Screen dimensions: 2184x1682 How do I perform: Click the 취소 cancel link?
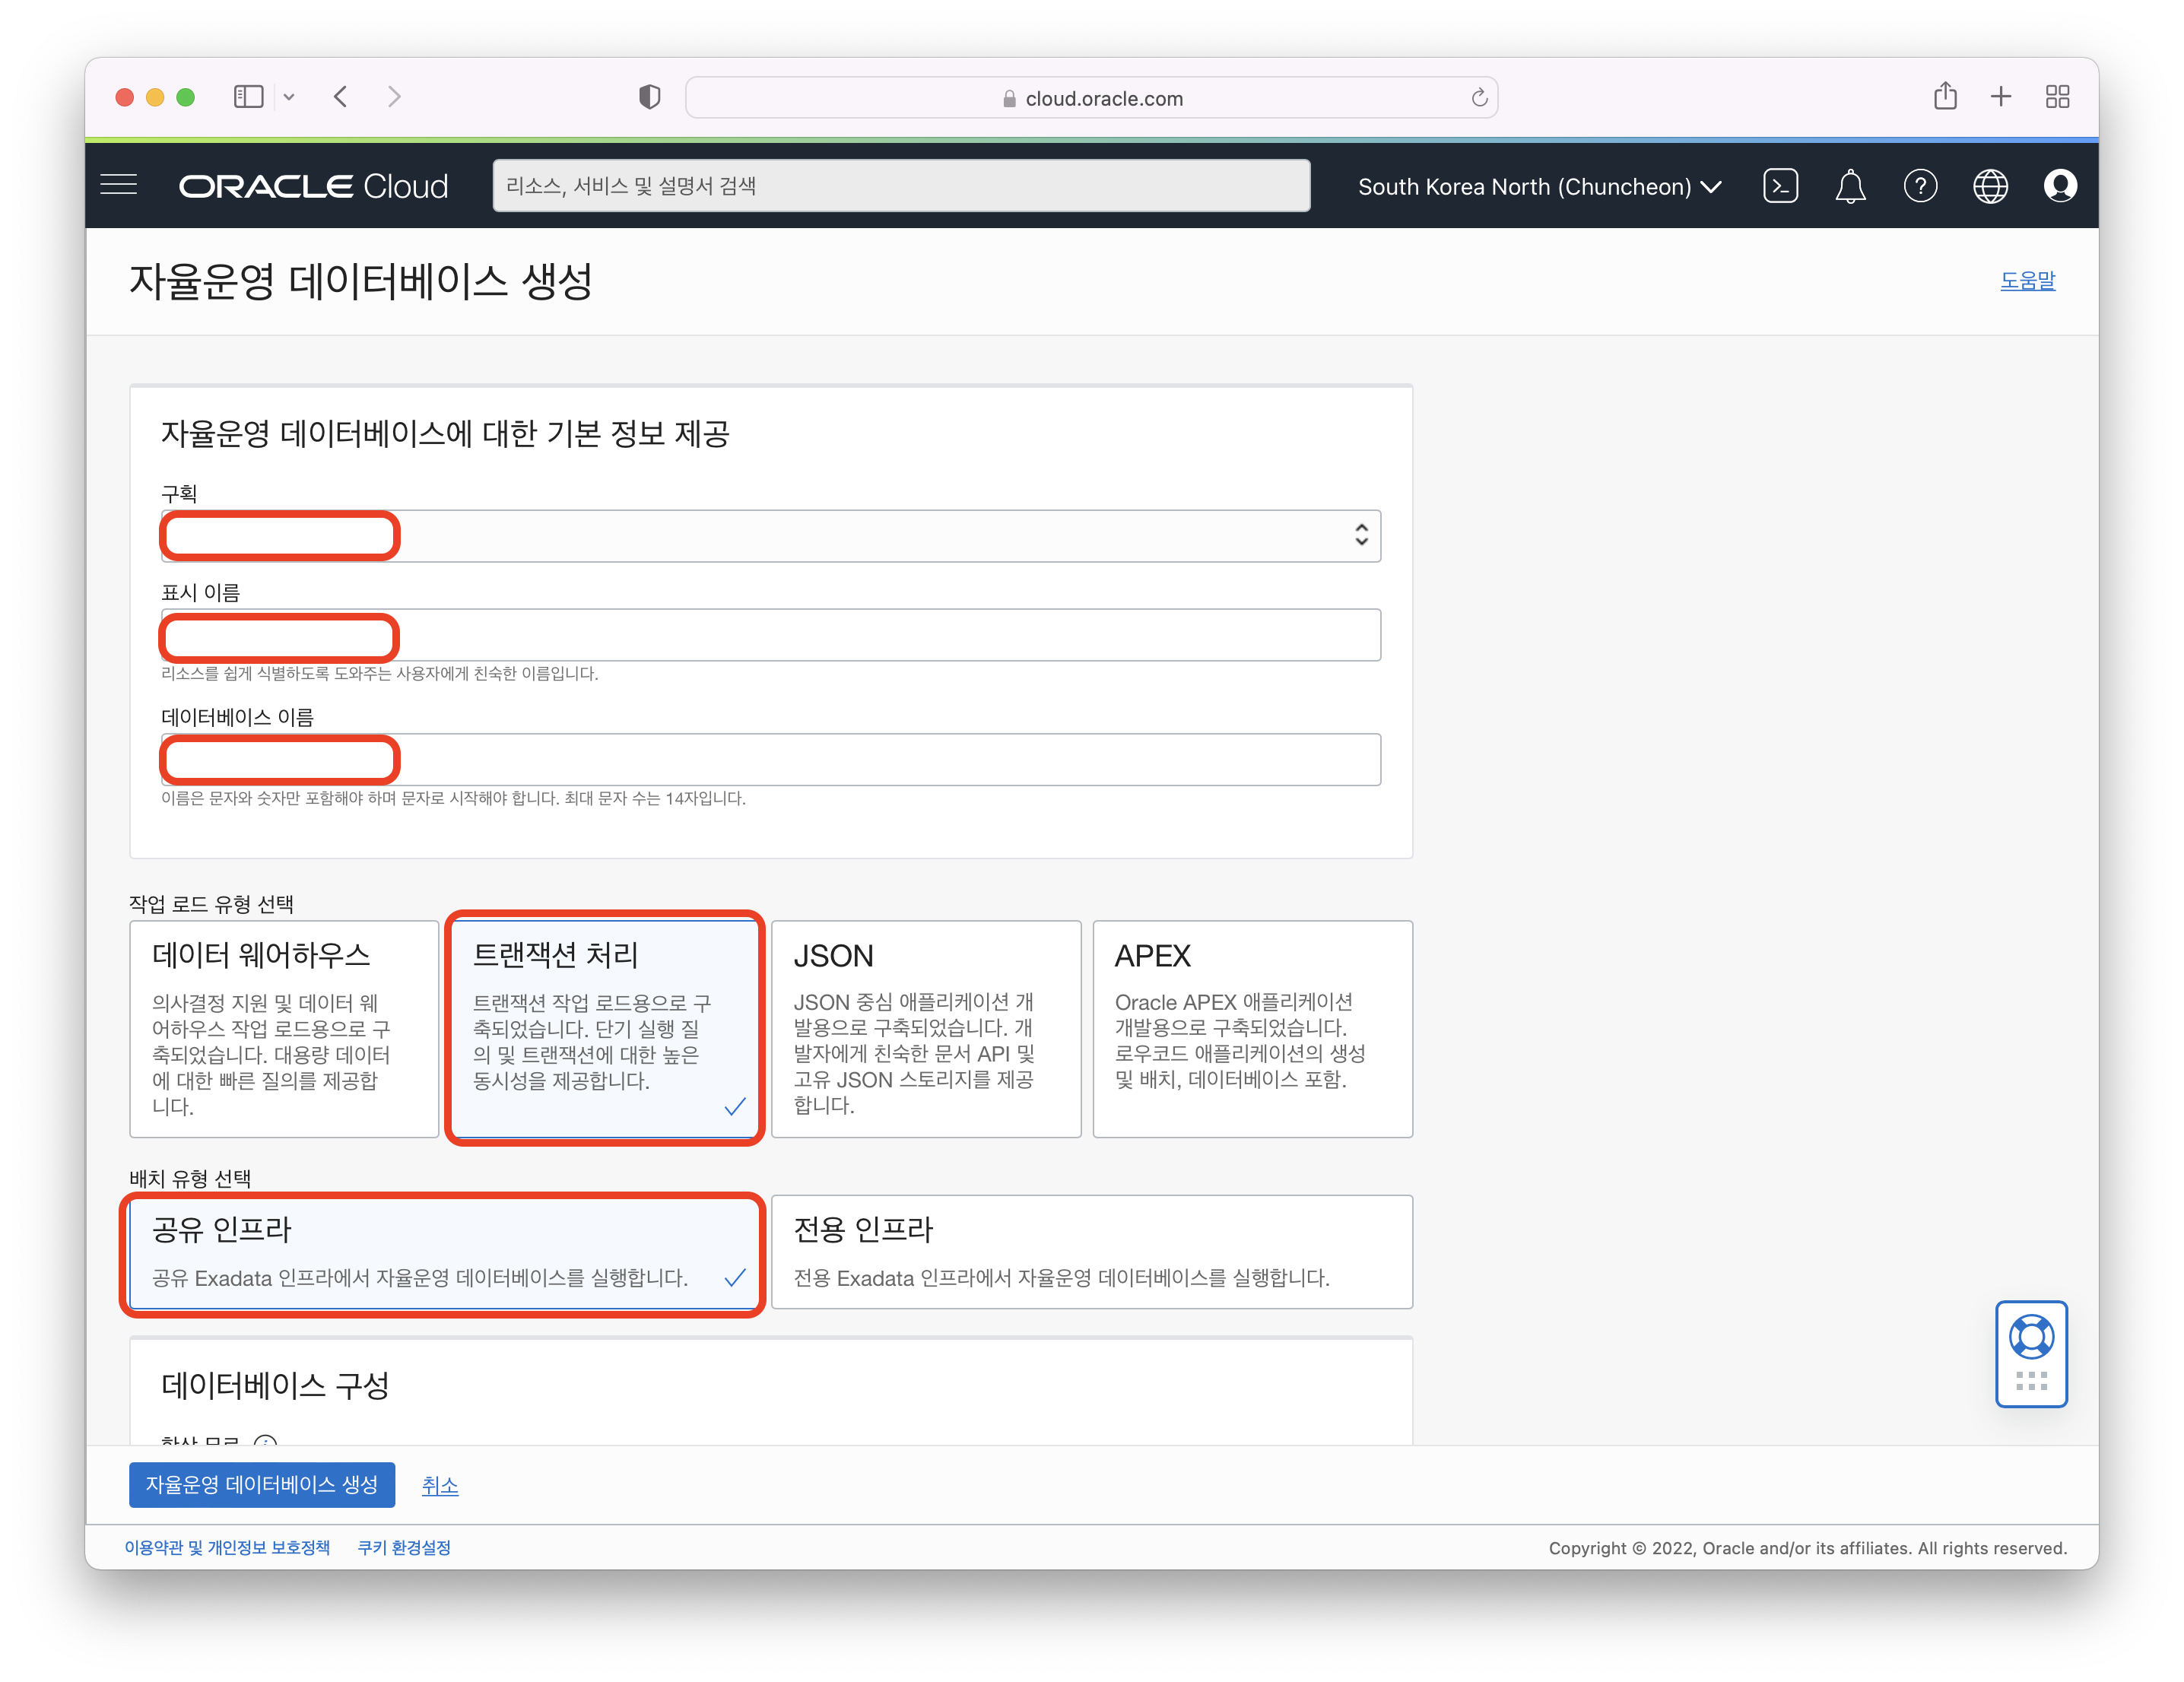click(440, 1485)
